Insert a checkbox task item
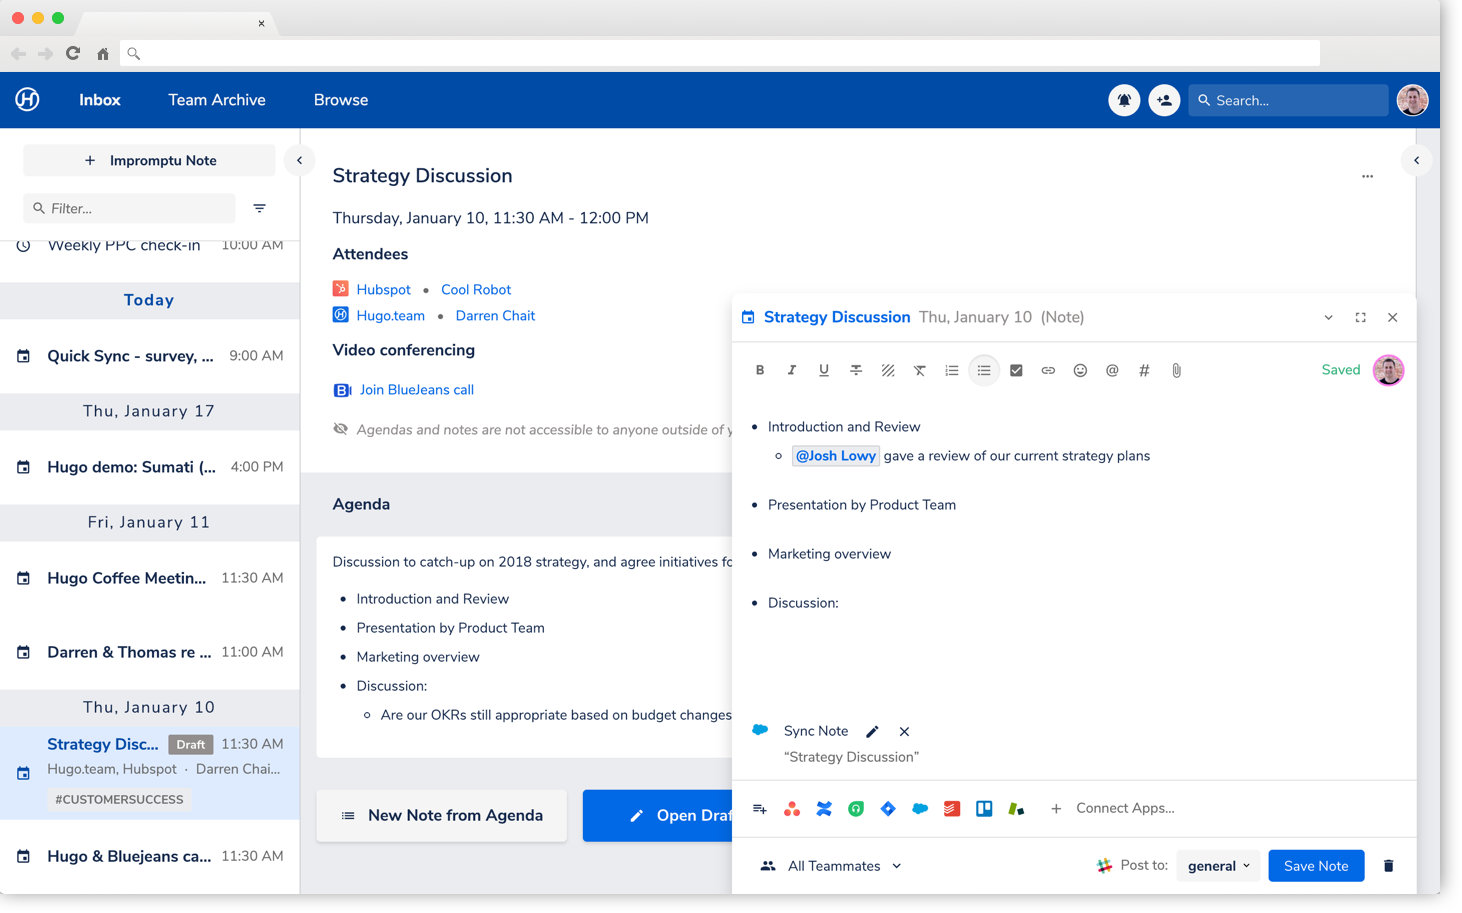Screen dimensions: 1462x913 coord(1016,370)
